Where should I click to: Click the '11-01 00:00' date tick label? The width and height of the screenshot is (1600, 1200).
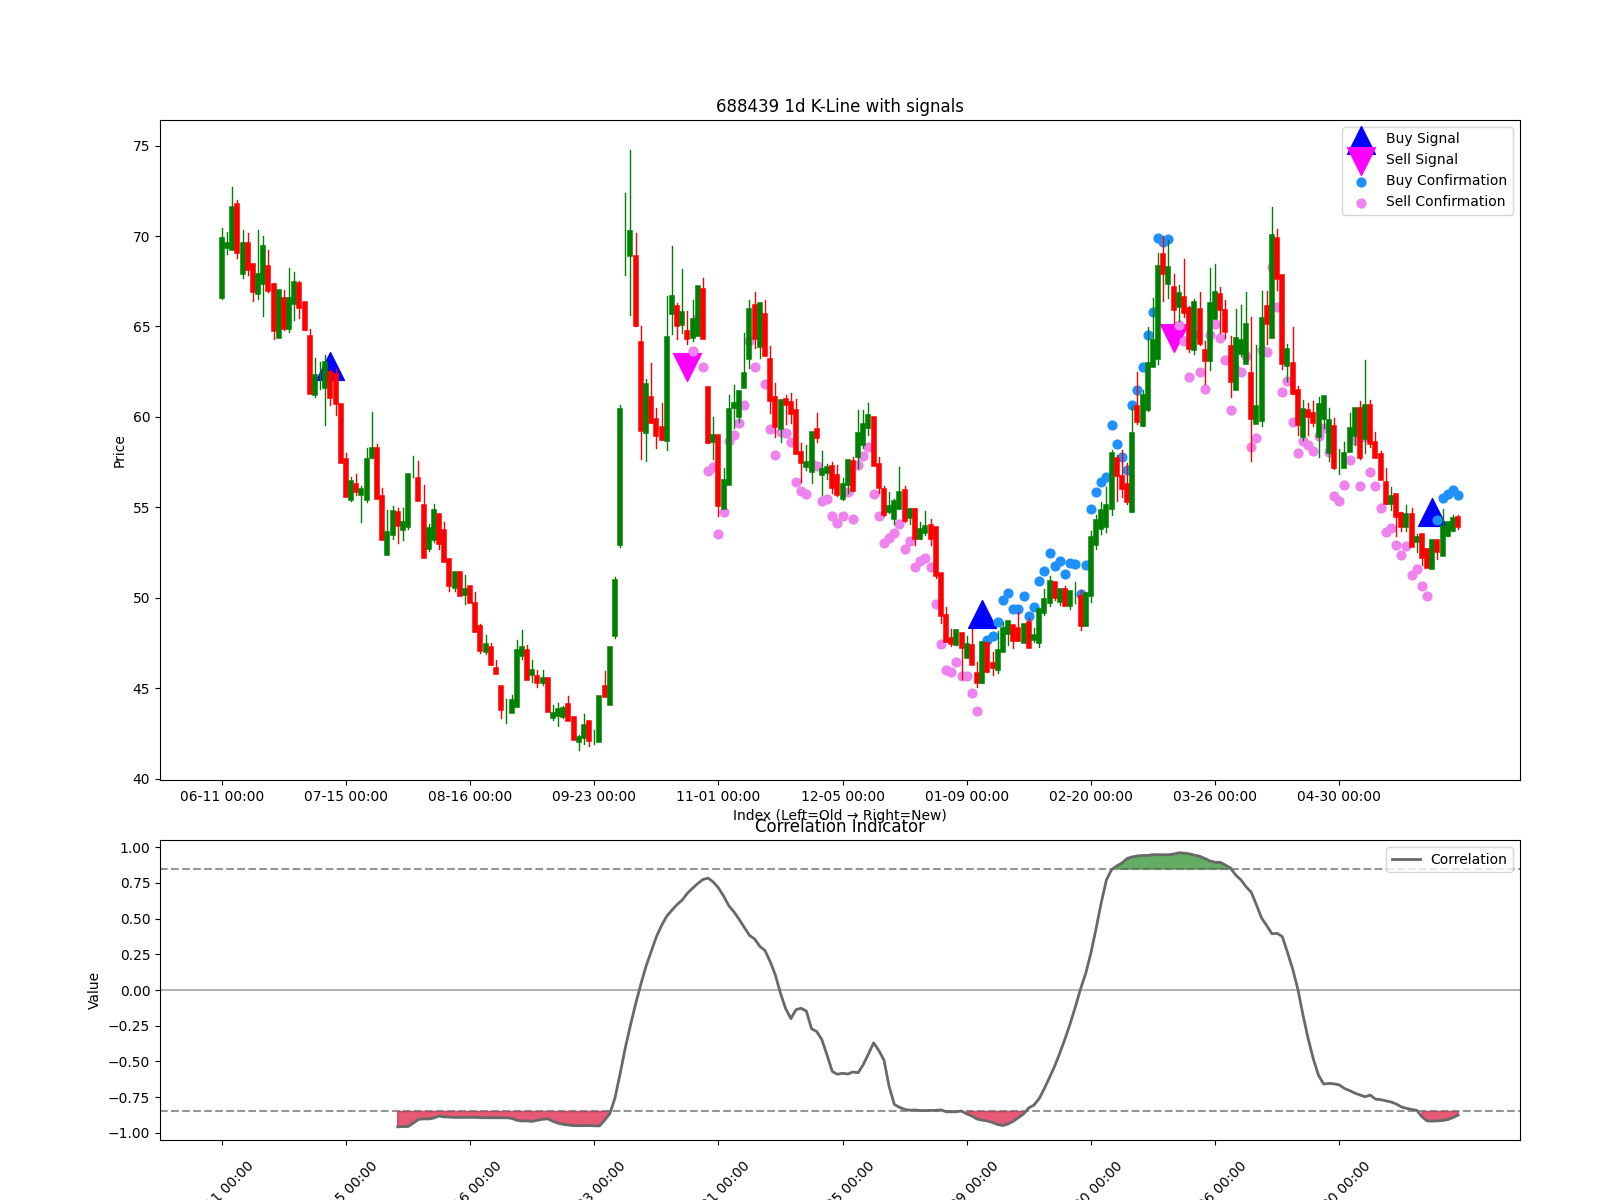coord(718,796)
